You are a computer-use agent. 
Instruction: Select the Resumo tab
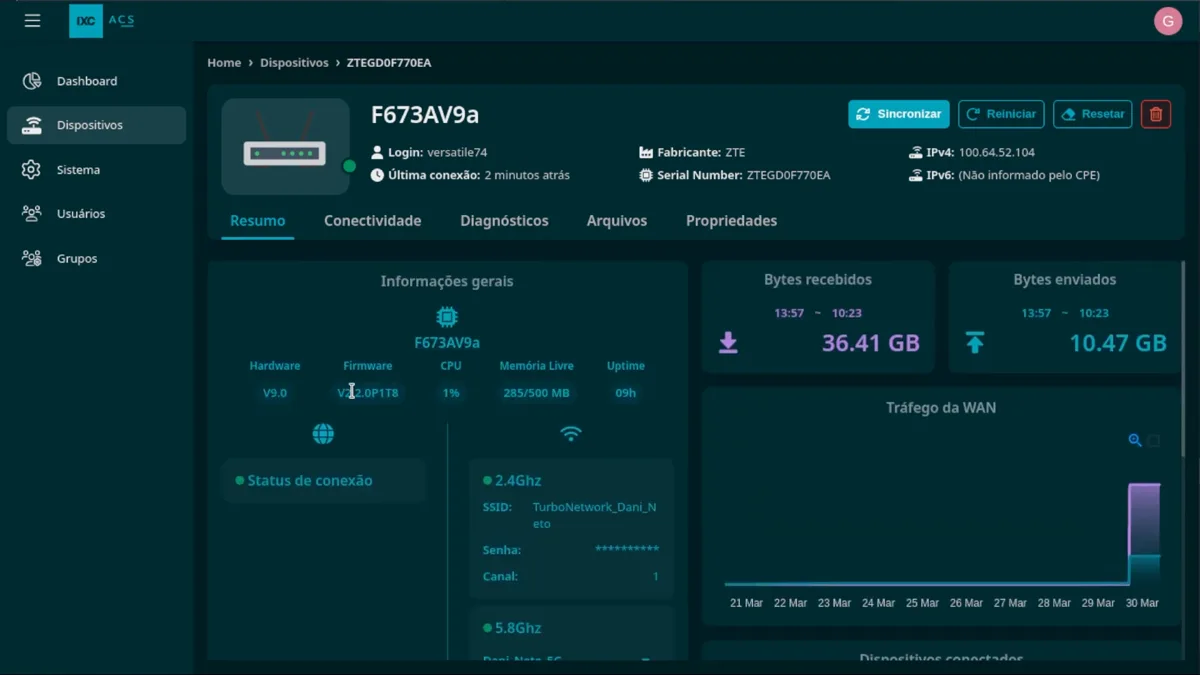pyautogui.click(x=258, y=221)
